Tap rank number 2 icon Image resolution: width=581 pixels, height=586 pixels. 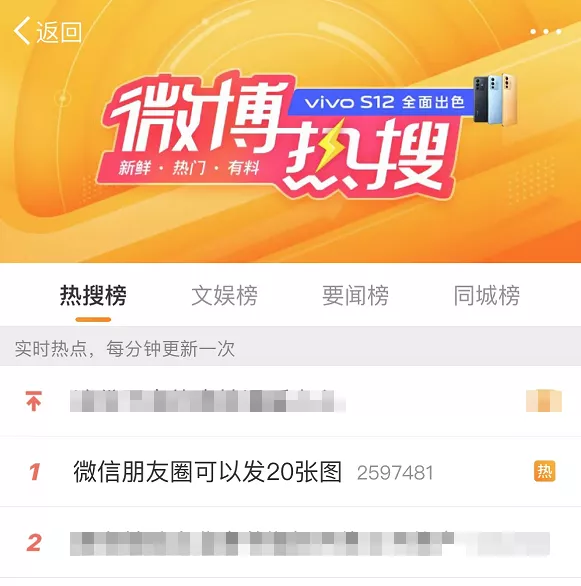pos(34,543)
